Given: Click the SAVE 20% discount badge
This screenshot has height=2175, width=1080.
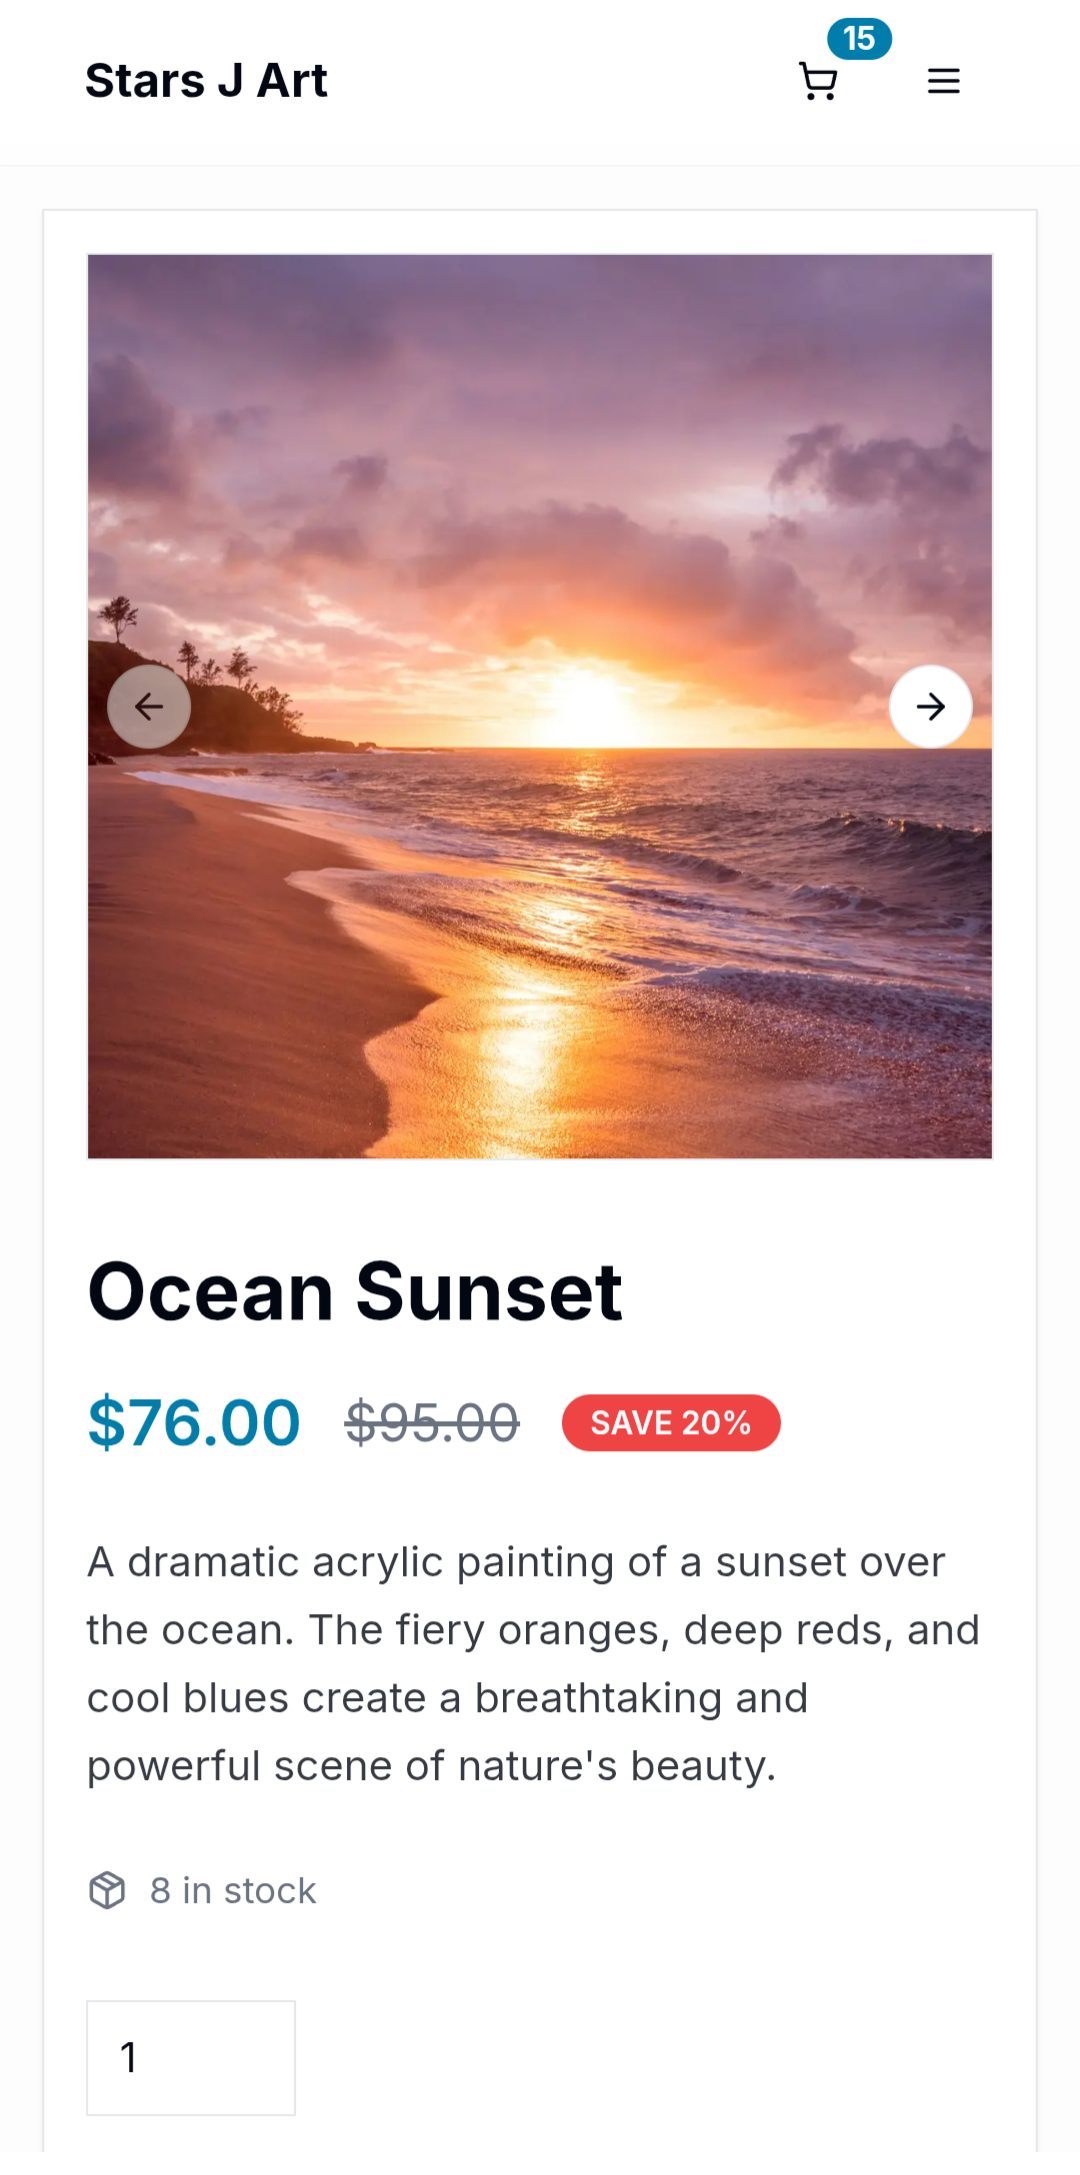Looking at the screenshot, I should 671,1422.
